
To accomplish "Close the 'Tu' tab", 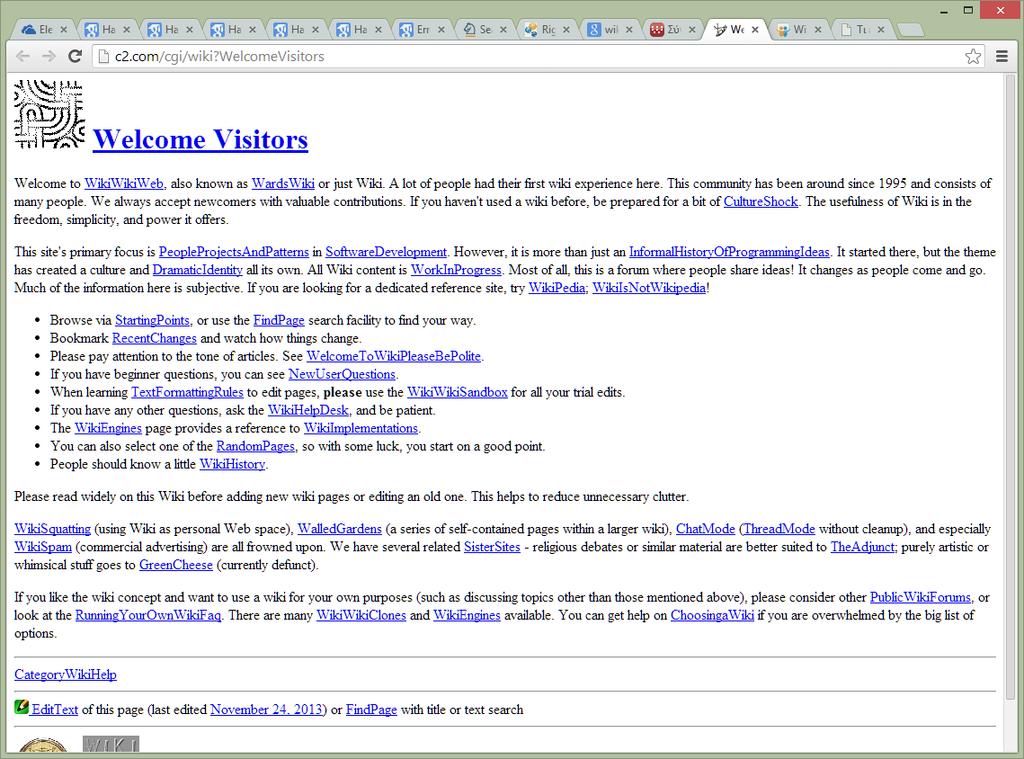I will point(881,29).
